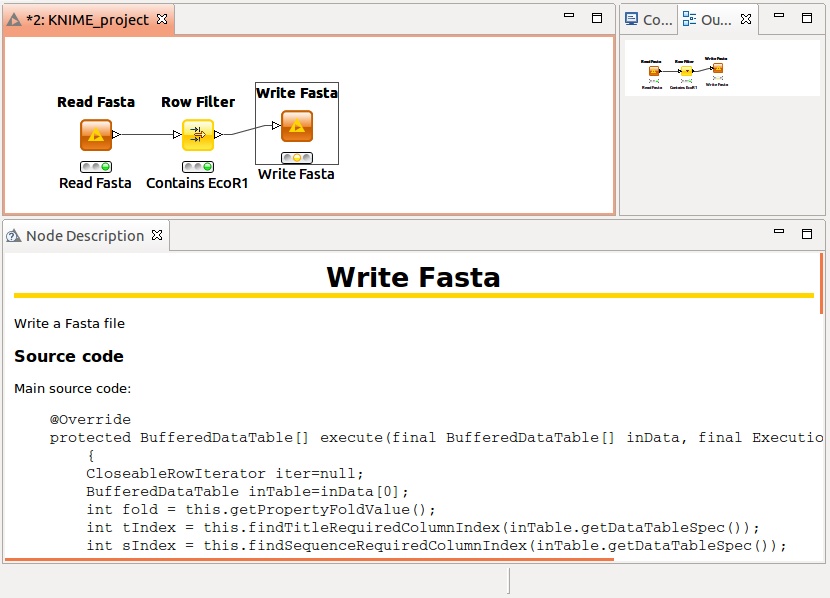The width and height of the screenshot is (830, 598).
Task: Click the Node Description vertical scrollbar
Action: click(x=822, y=283)
